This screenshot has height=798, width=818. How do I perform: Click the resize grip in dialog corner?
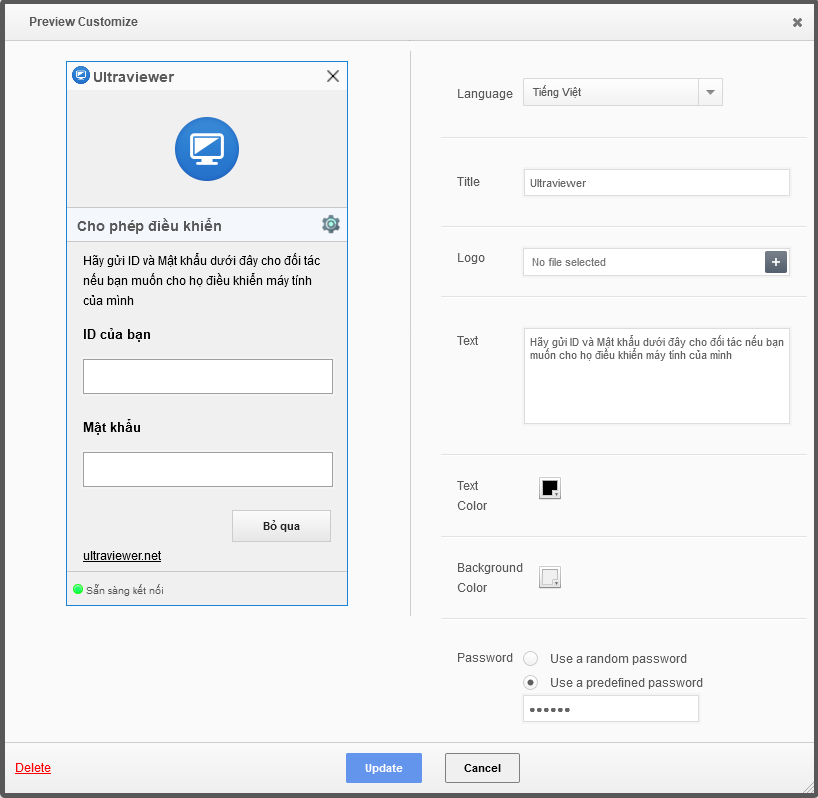(807, 787)
